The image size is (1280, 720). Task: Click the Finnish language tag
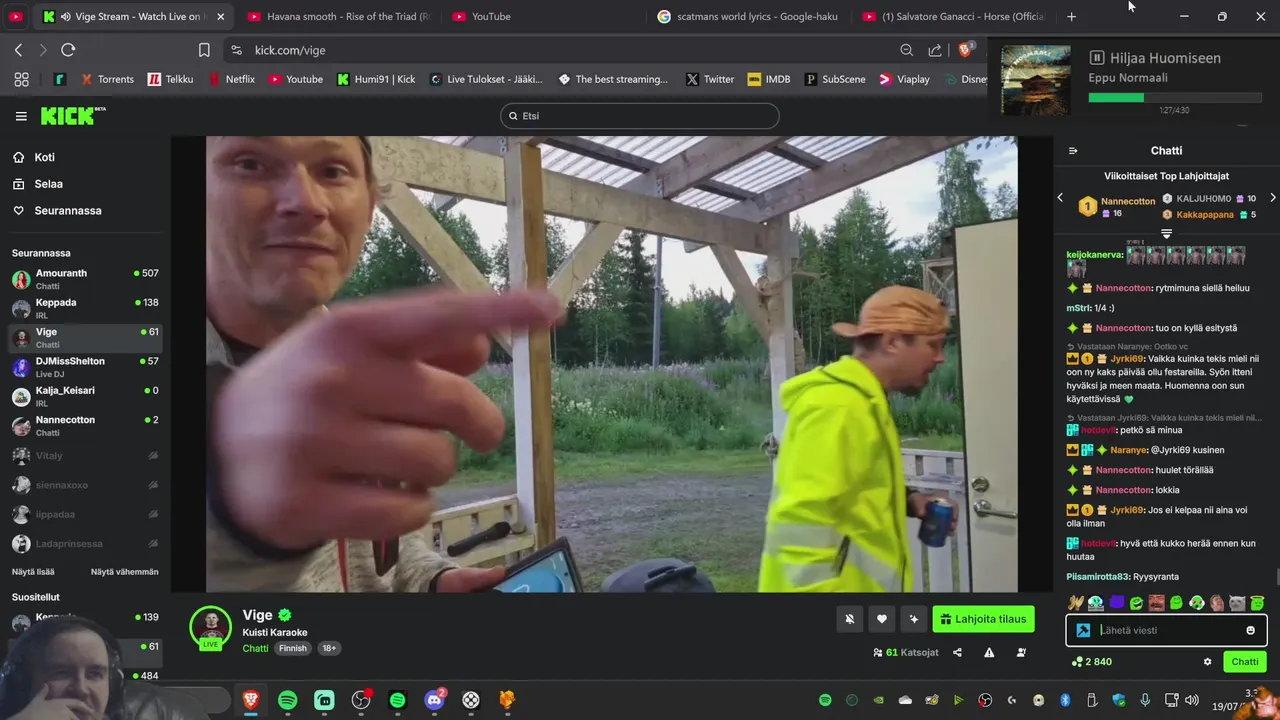coord(293,648)
